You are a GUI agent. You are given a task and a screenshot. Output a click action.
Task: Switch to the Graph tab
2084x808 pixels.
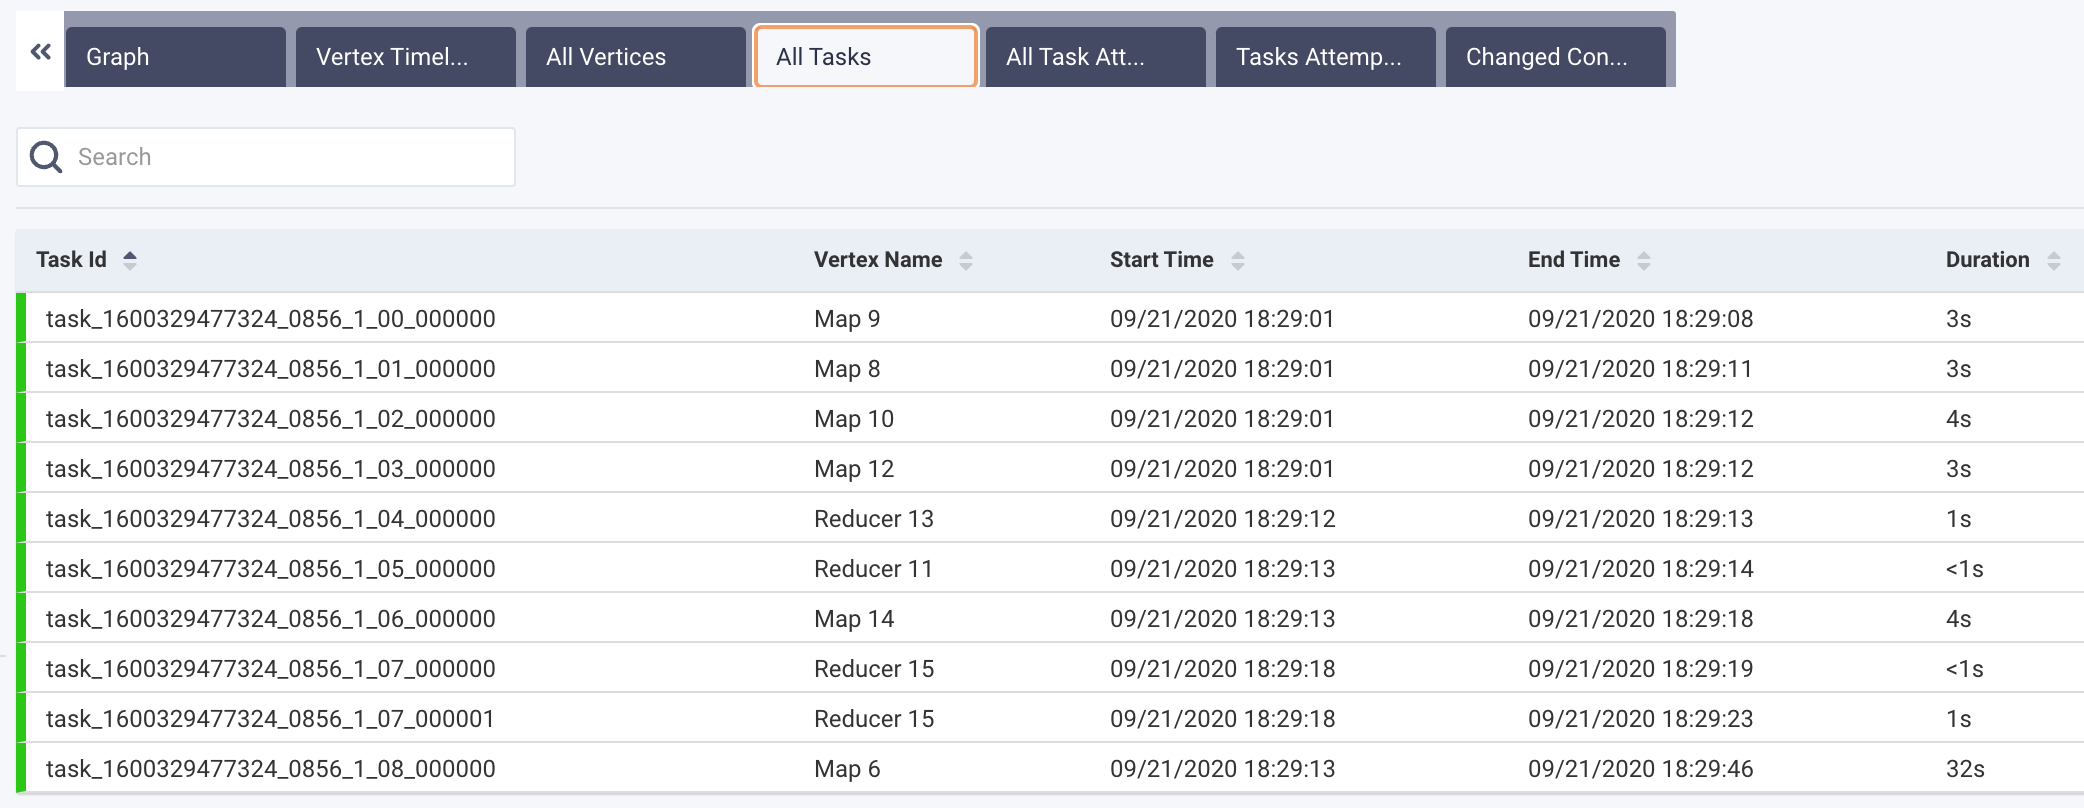(176, 57)
